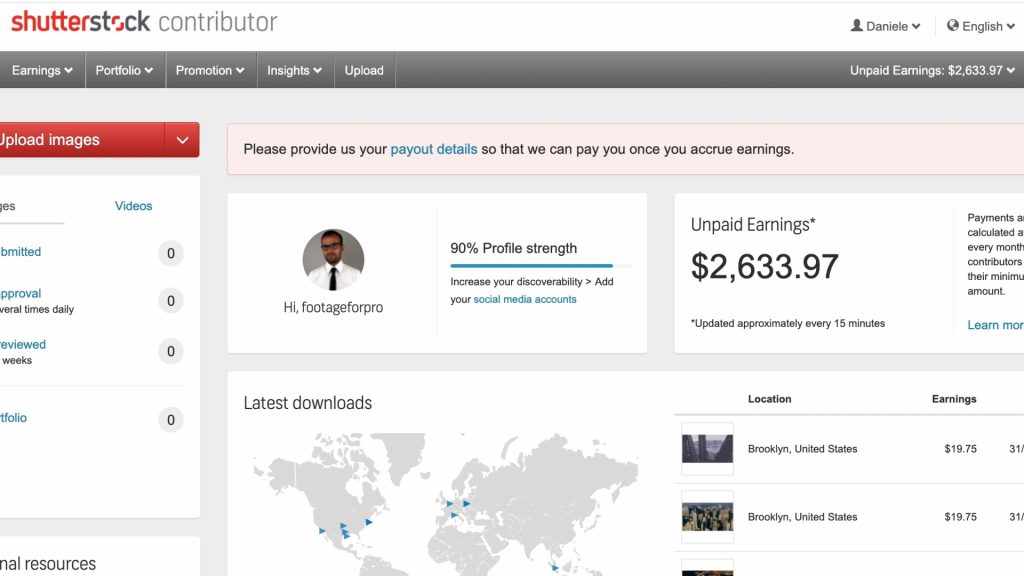The image size is (1024, 576).
Task: Open the Daniele account dropdown
Action: [886, 26]
